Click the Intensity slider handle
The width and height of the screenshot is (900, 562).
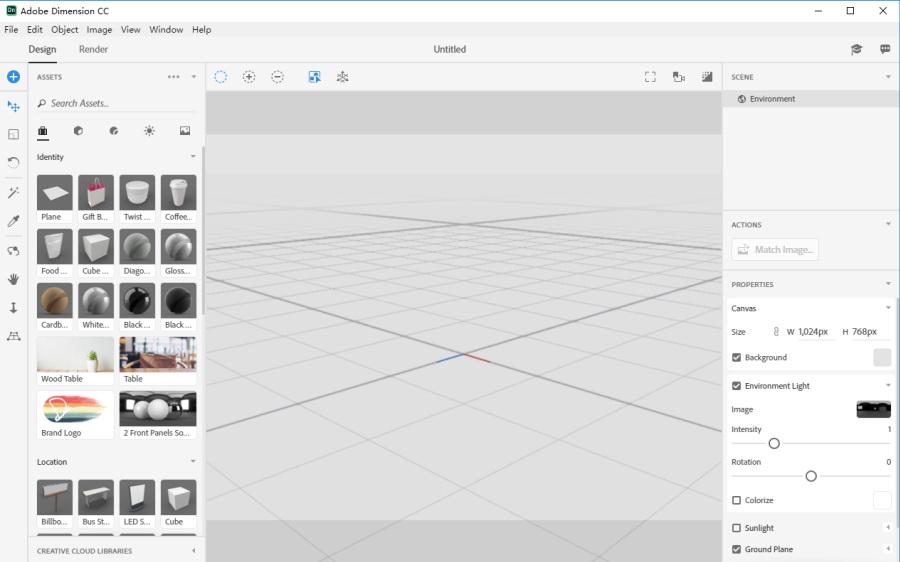tap(774, 443)
